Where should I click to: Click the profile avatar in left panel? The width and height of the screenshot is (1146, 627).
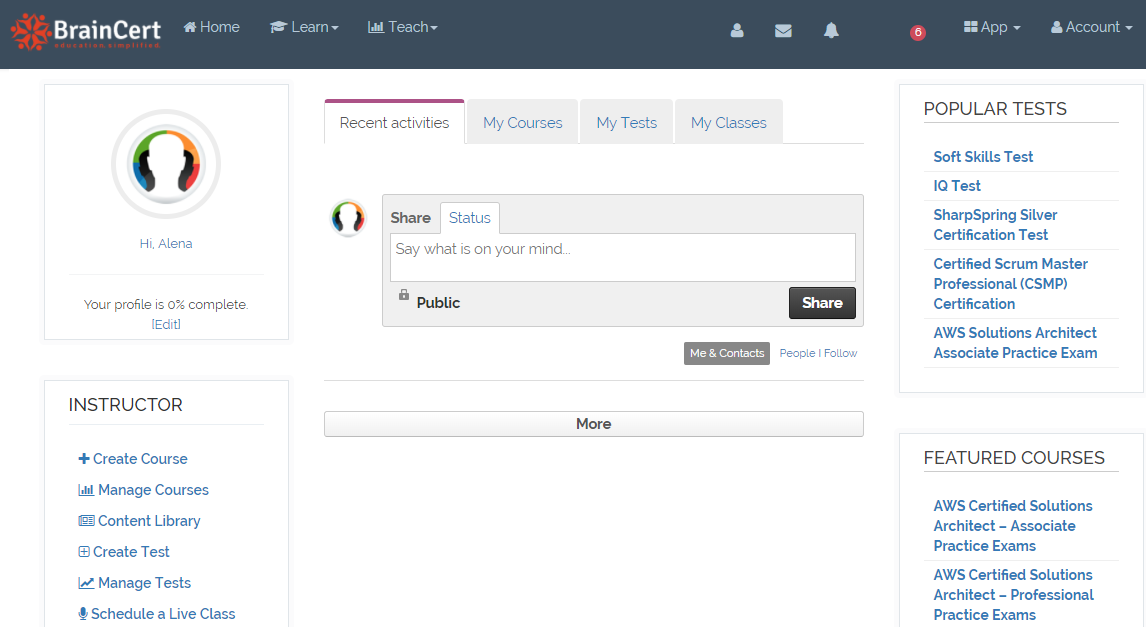[x=166, y=164]
